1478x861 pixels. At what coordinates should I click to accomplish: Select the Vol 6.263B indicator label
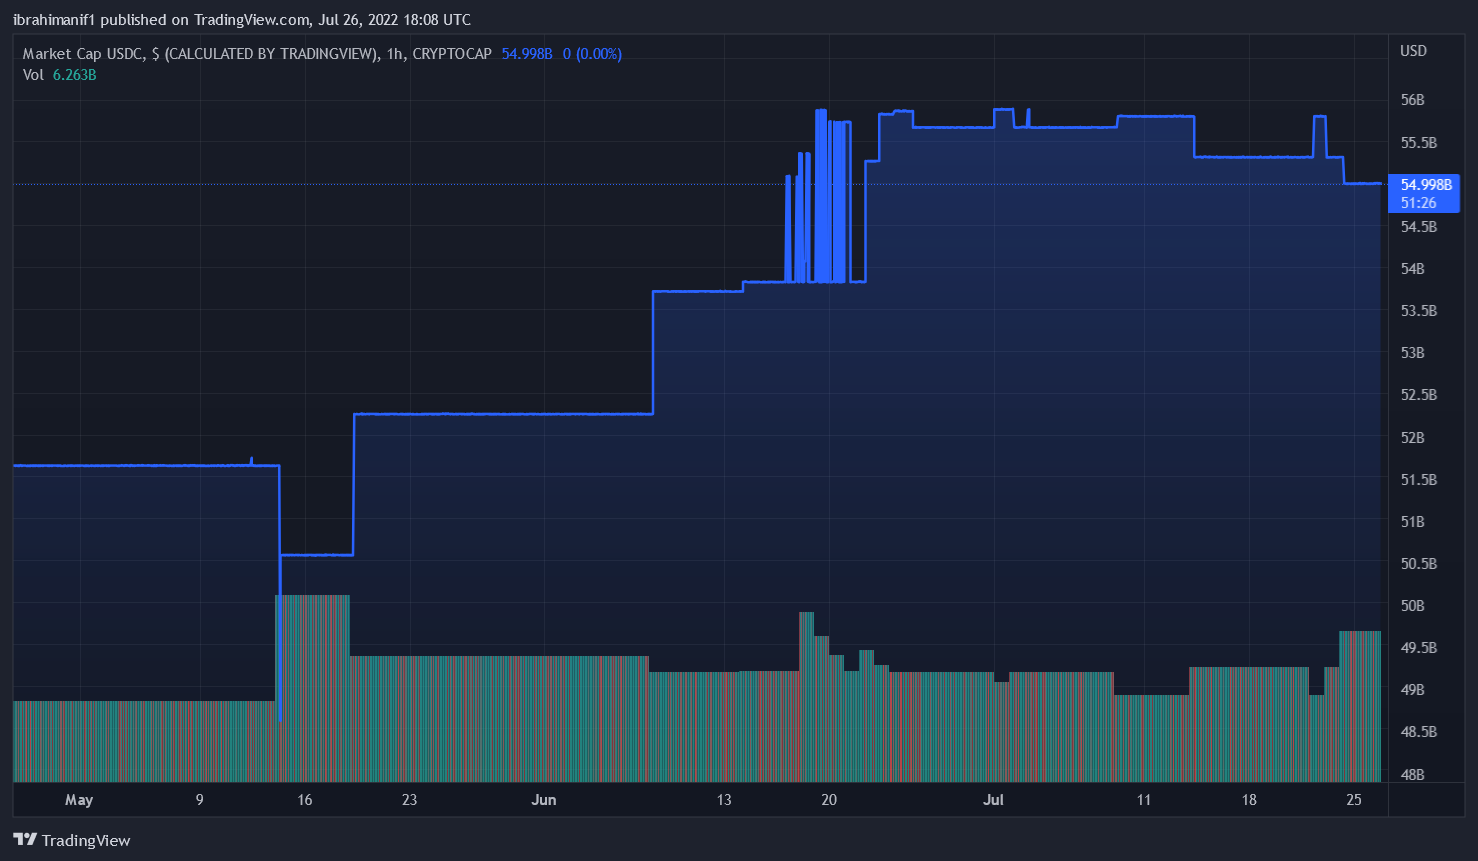(x=59, y=75)
